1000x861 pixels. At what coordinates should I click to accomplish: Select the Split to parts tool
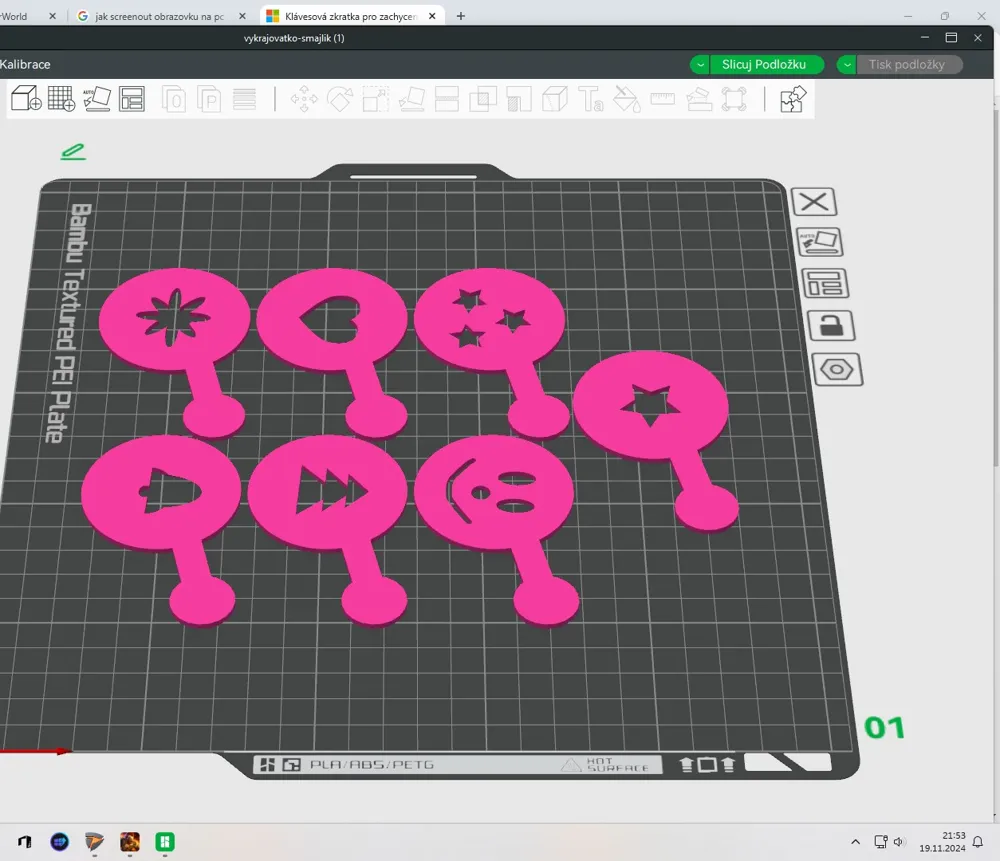[x=209, y=99]
